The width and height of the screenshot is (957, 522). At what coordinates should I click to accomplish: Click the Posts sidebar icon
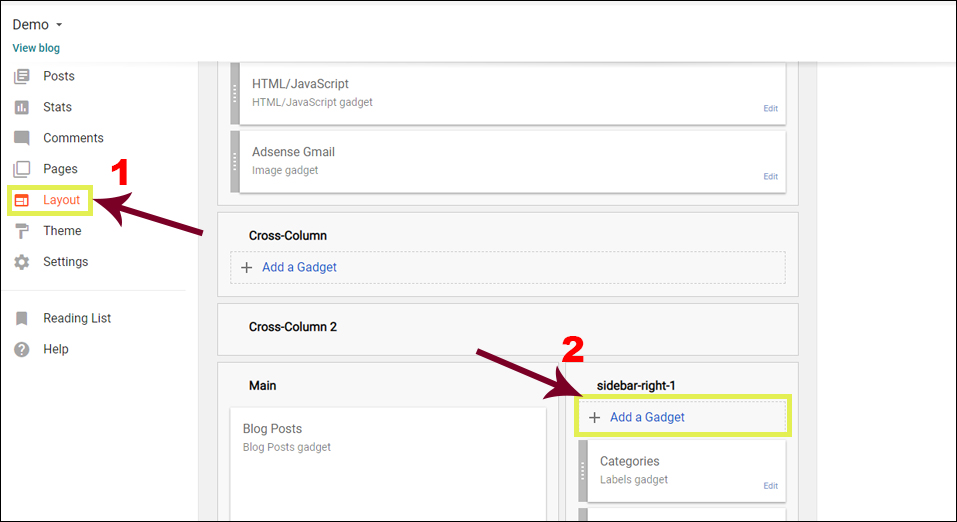[x=22, y=76]
